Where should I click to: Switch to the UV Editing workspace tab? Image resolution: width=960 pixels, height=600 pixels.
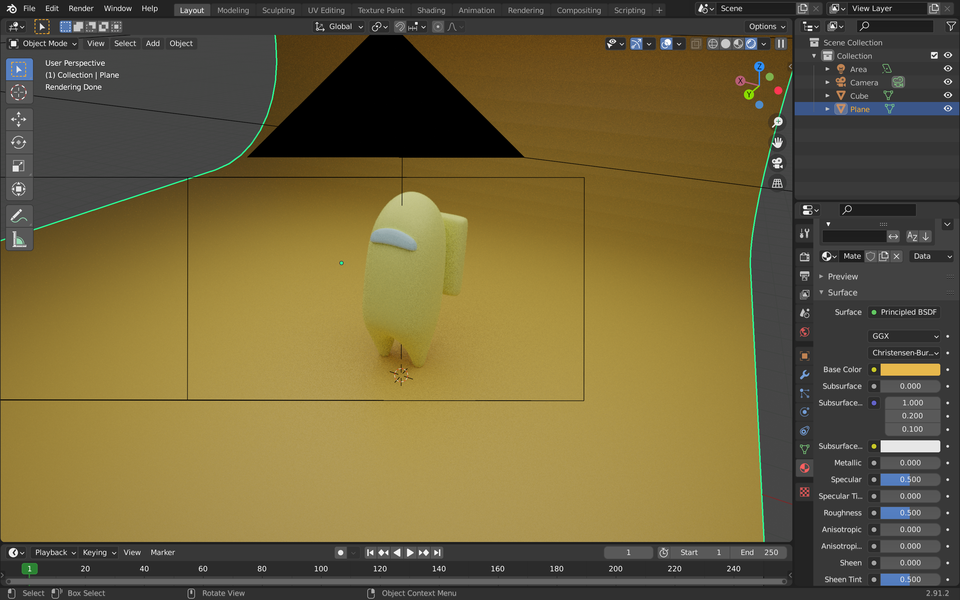326,10
